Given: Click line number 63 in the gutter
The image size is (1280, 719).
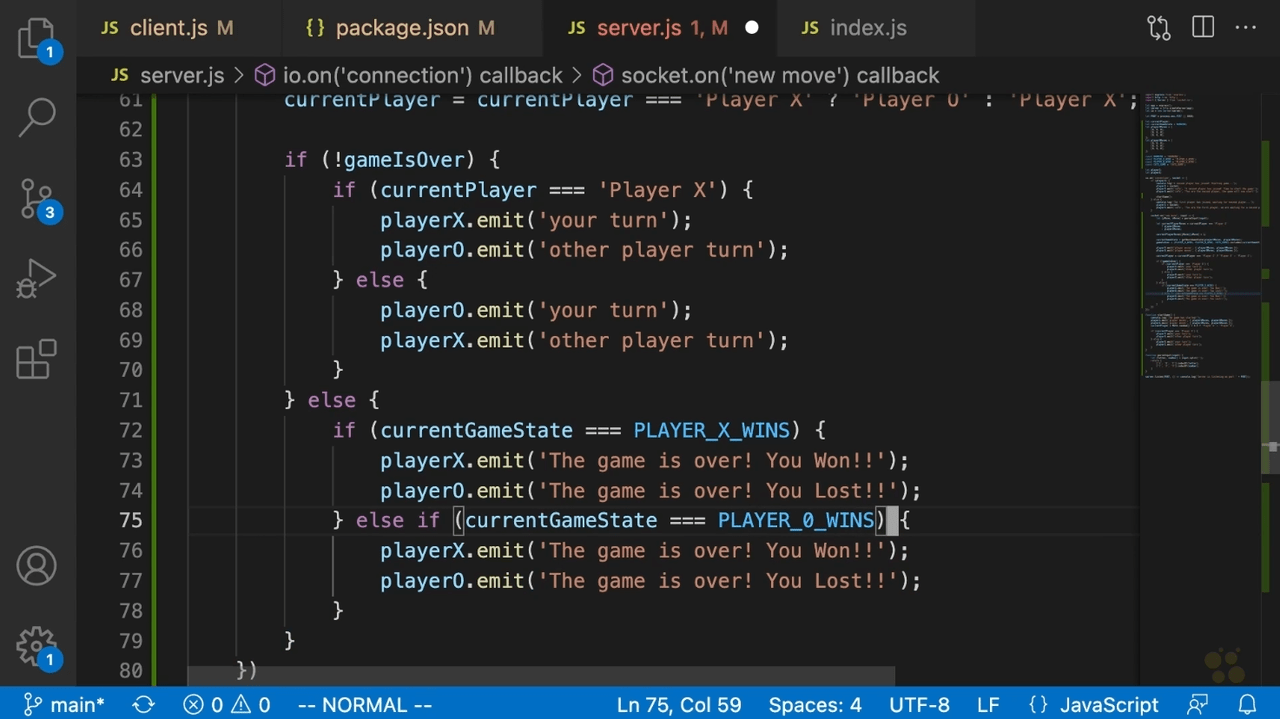Looking at the screenshot, I should (131, 160).
